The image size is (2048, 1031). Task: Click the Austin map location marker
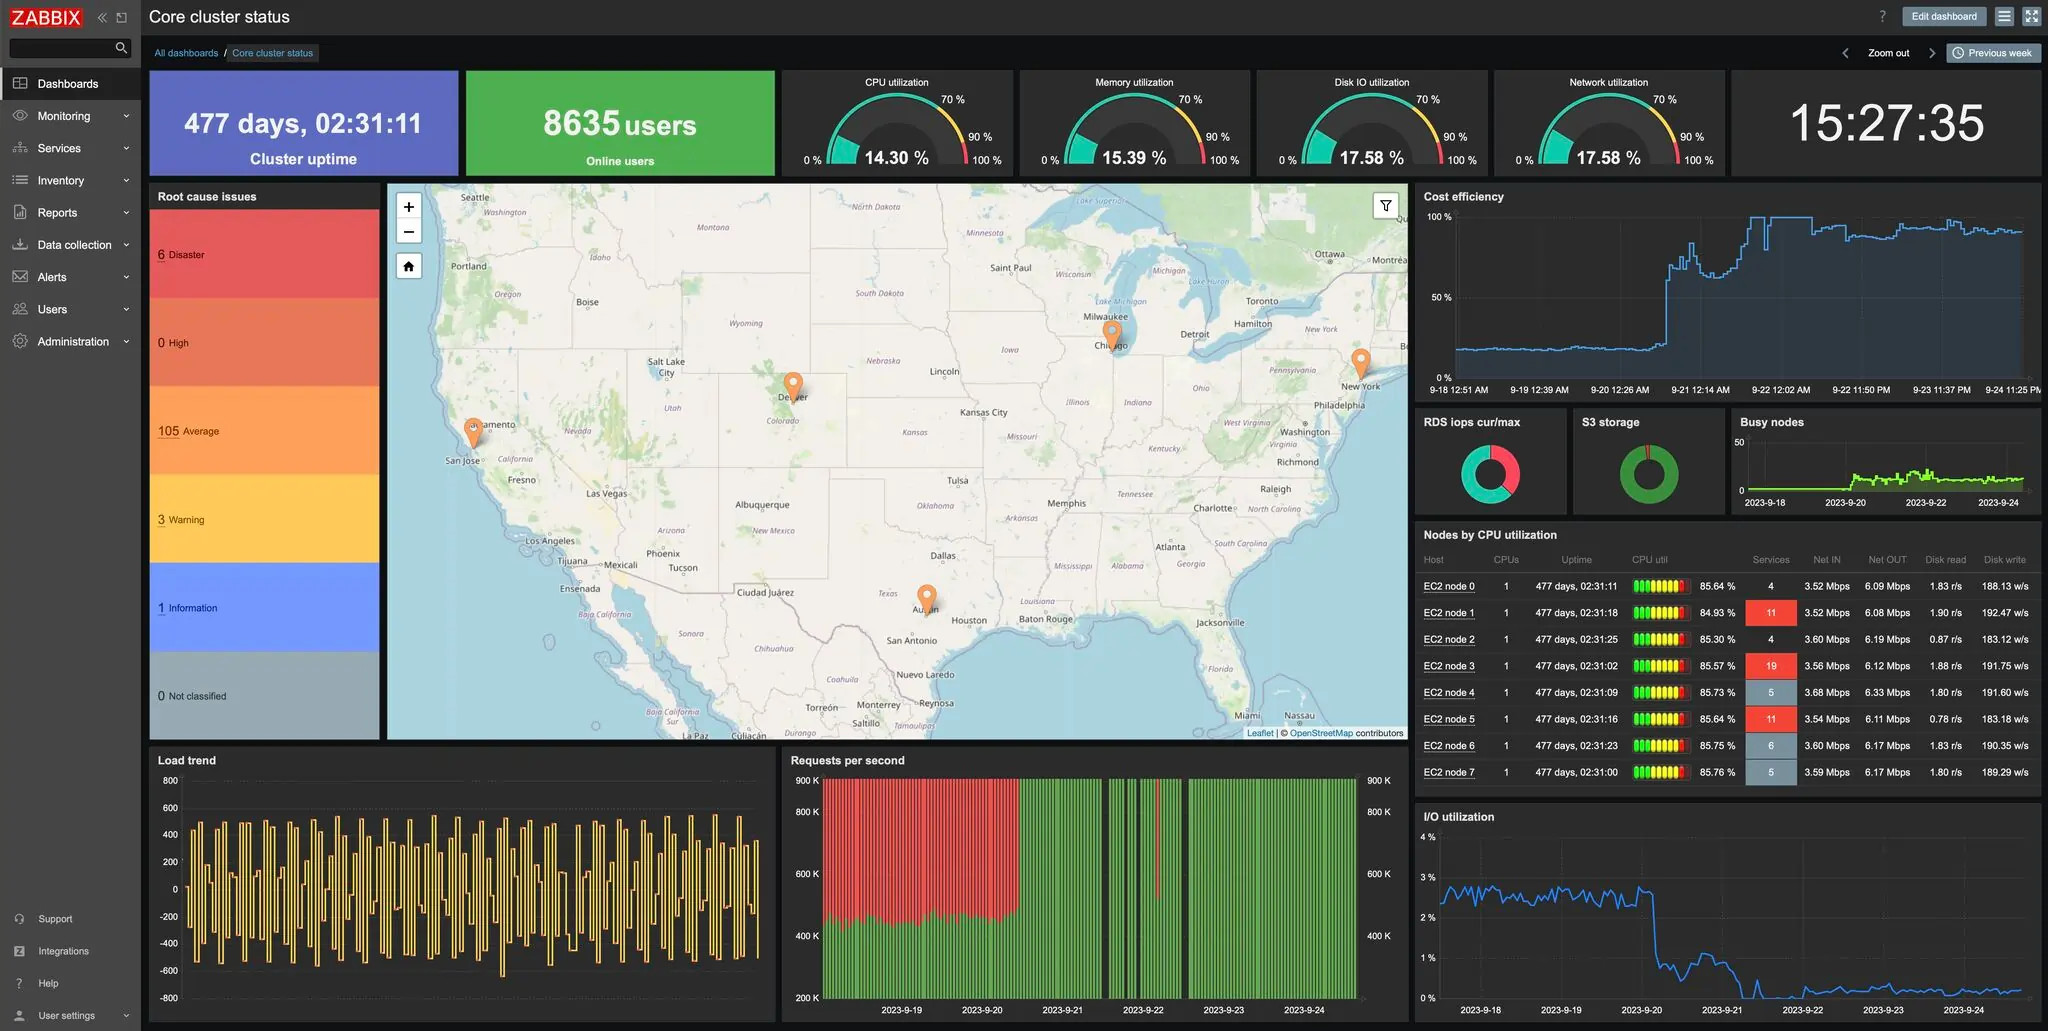tap(926, 598)
